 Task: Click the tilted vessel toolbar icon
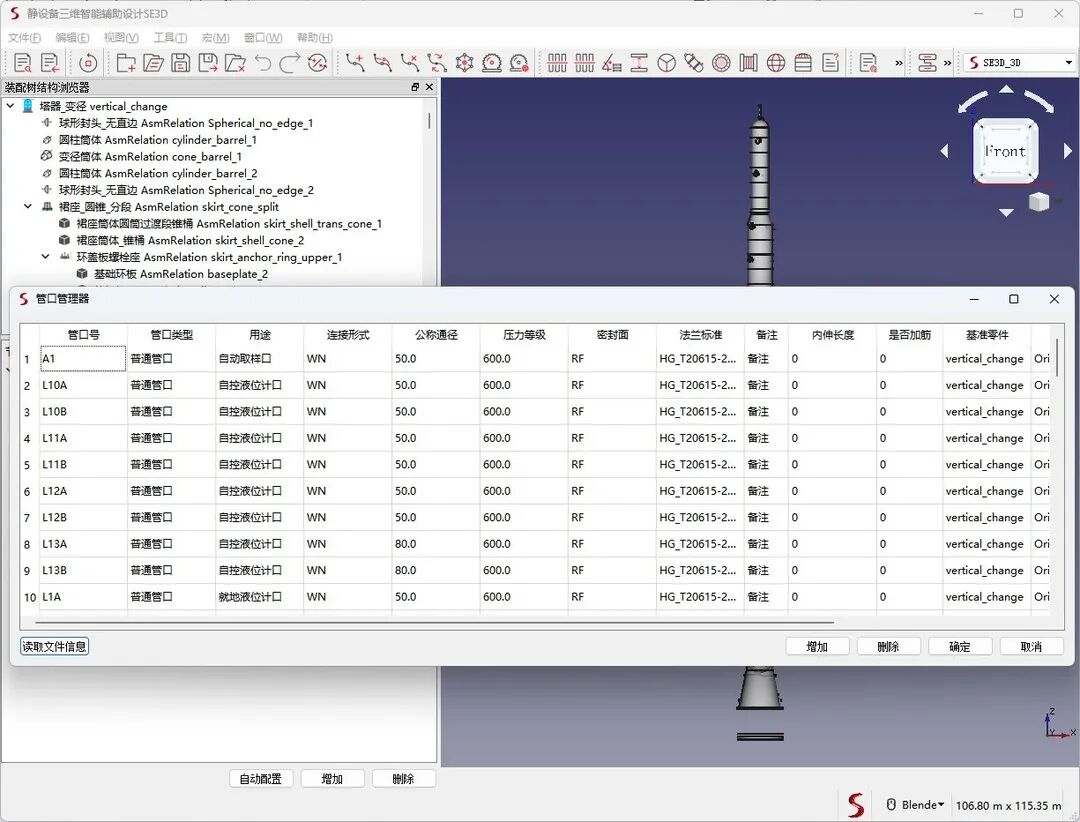coord(694,63)
